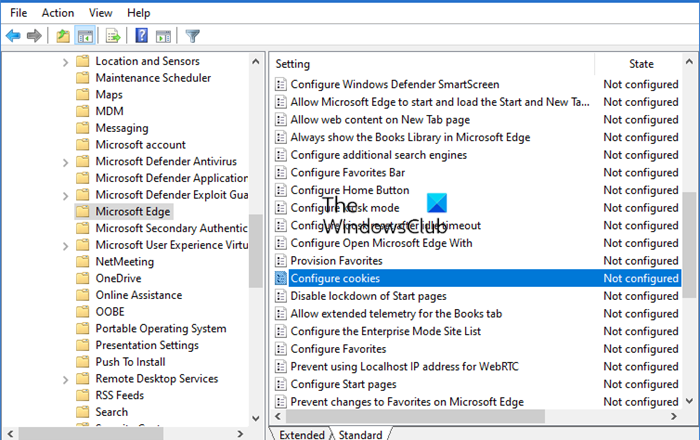
Task: Select the Maintenance Scheduler folder
Action: pos(153,78)
